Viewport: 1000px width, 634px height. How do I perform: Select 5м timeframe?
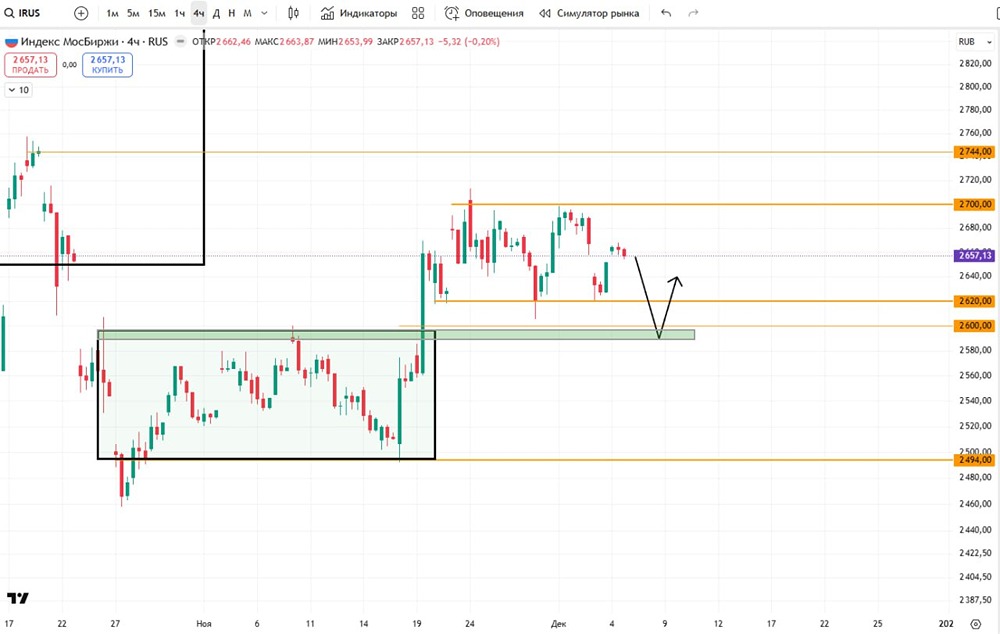click(133, 13)
